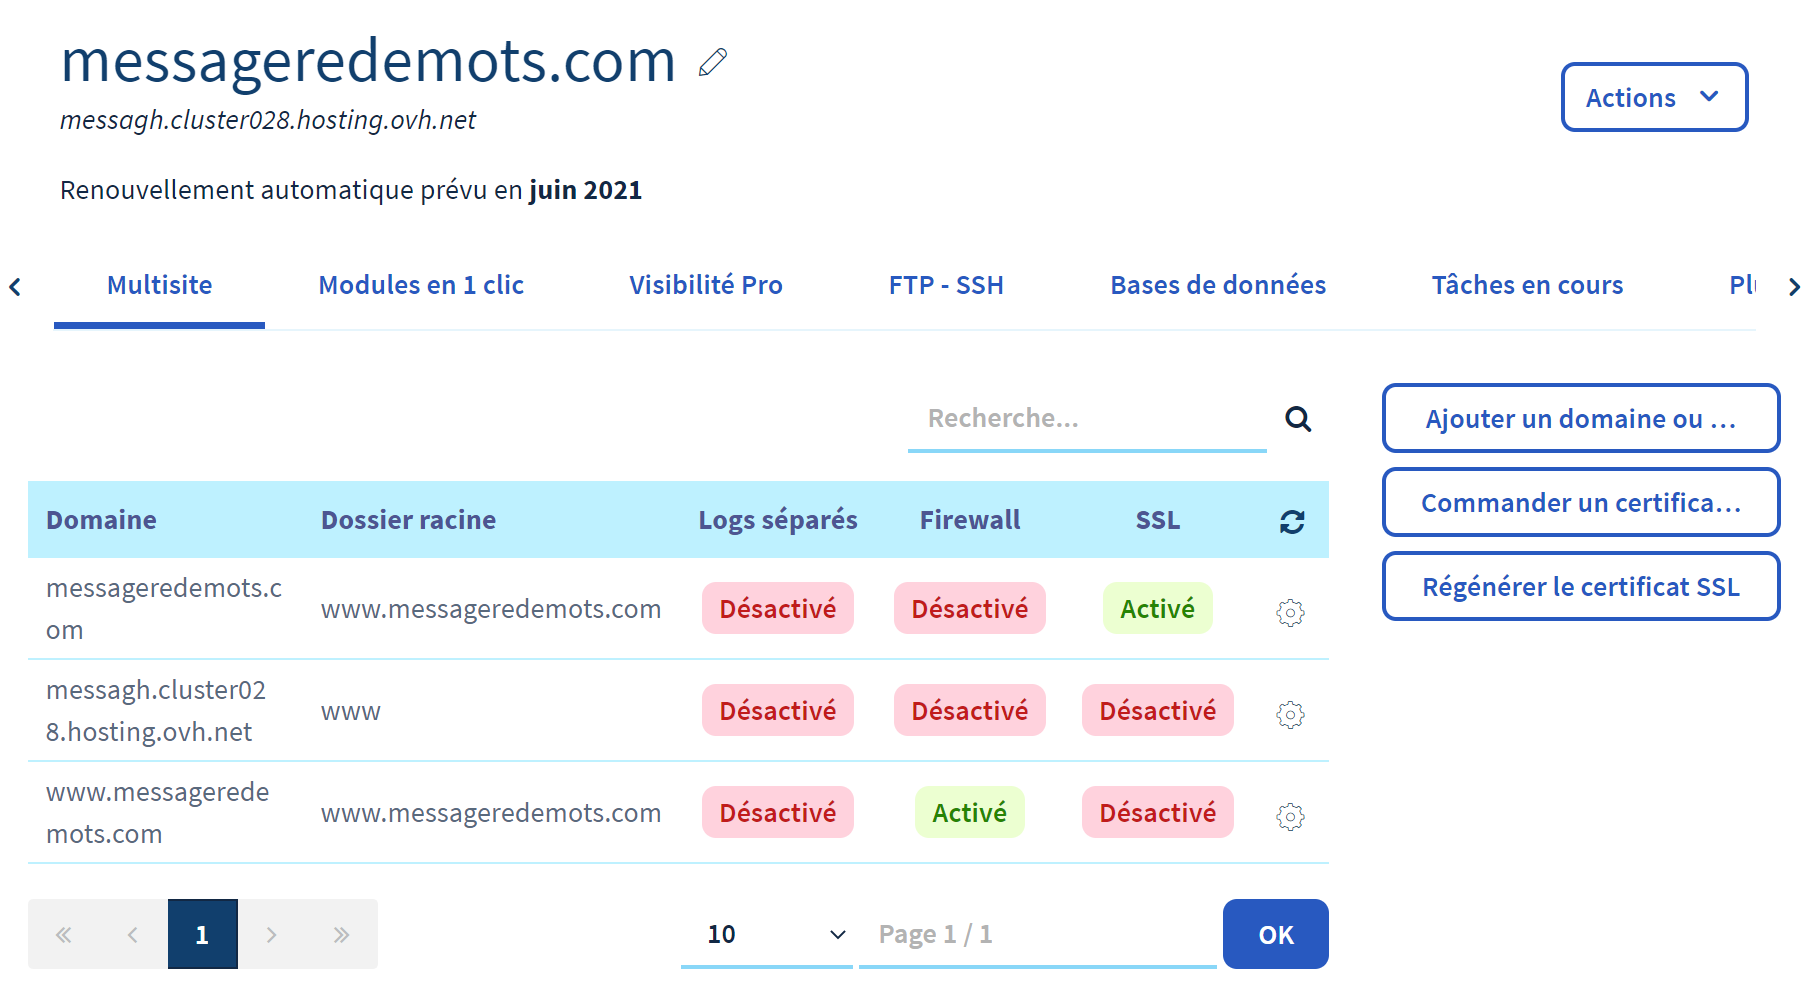Viewport: 1816px width, 999px height.
Task: Go to the first page of results
Action: (x=63, y=935)
